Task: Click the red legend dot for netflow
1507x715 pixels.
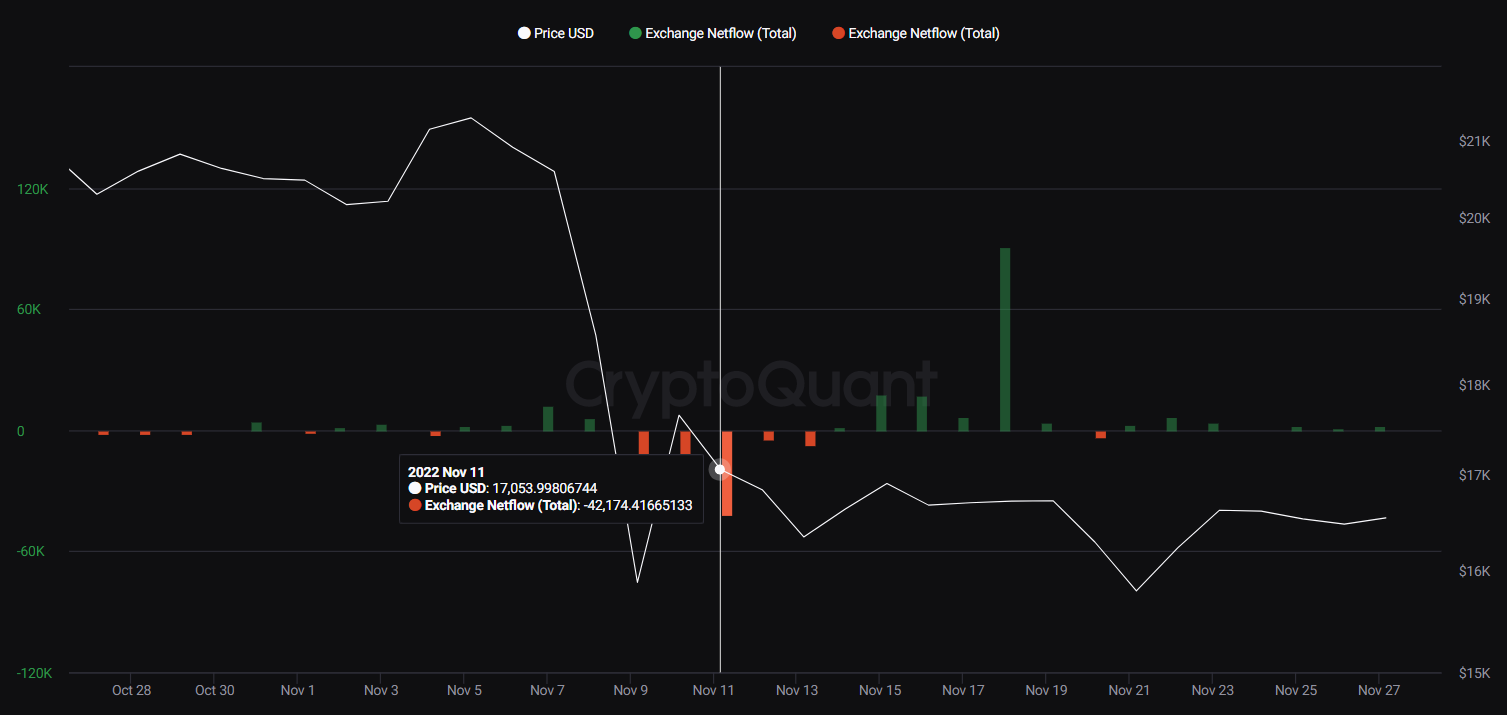Action: pyautogui.click(x=838, y=33)
